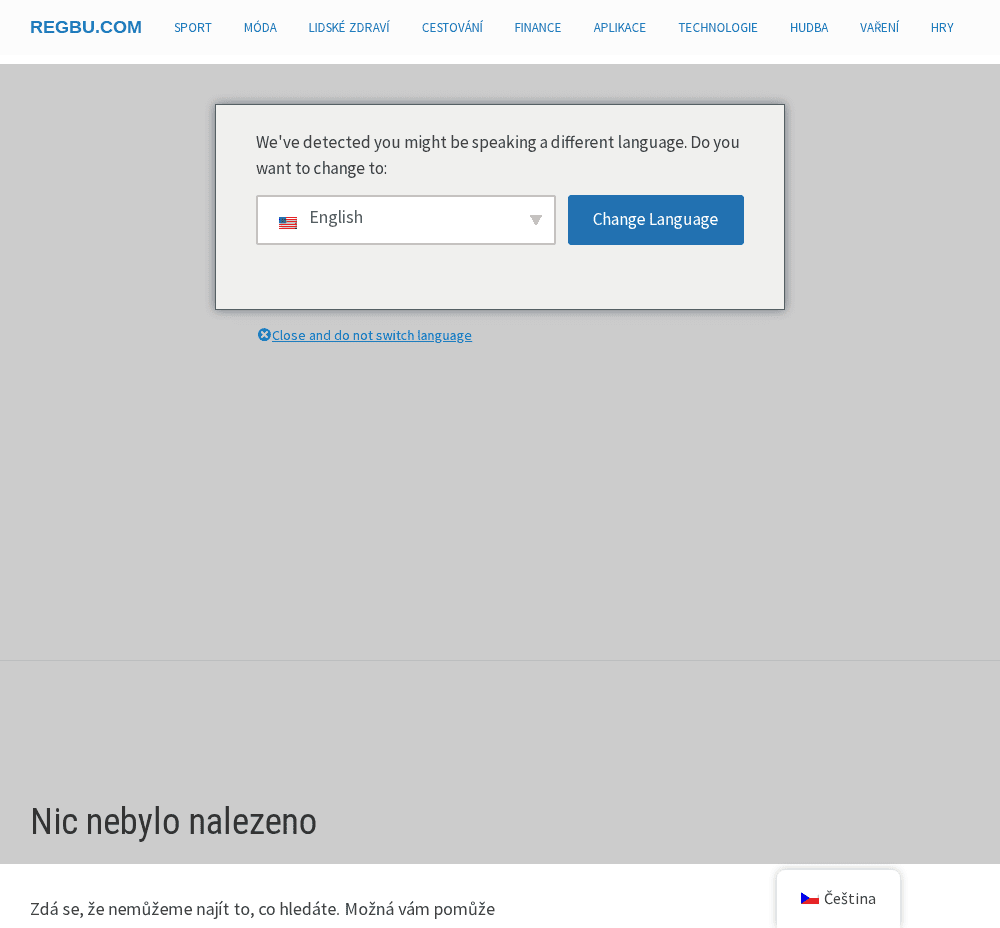Image resolution: width=1000 pixels, height=928 pixels.
Task: Open the Lidské zdraví section
Action: (349, 28)
